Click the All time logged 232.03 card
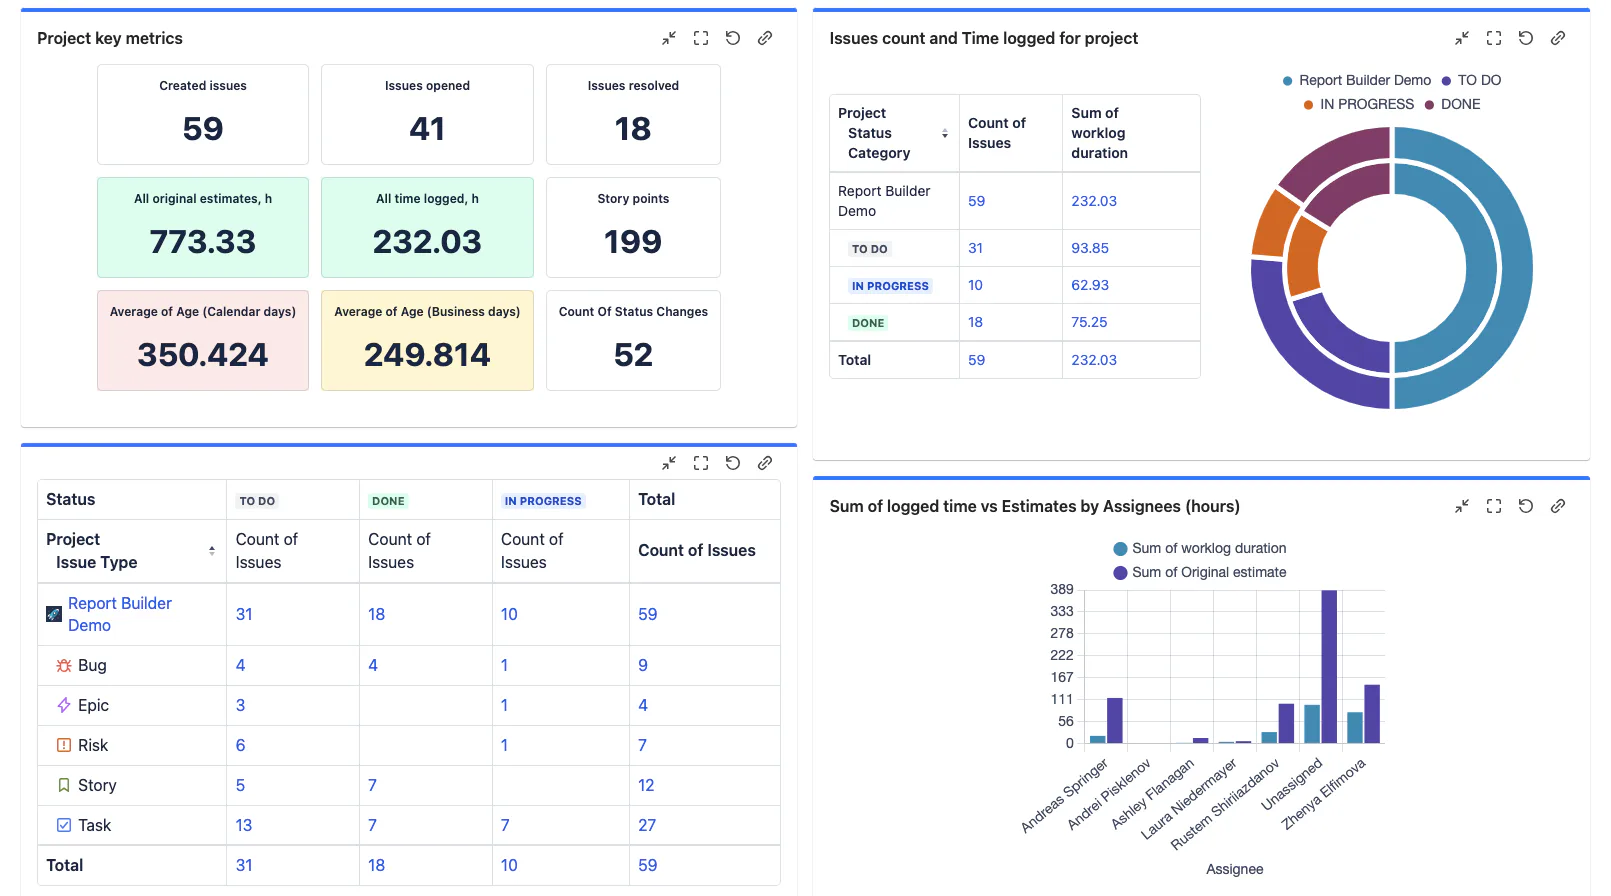1611x896 pixels. point(427,227)
